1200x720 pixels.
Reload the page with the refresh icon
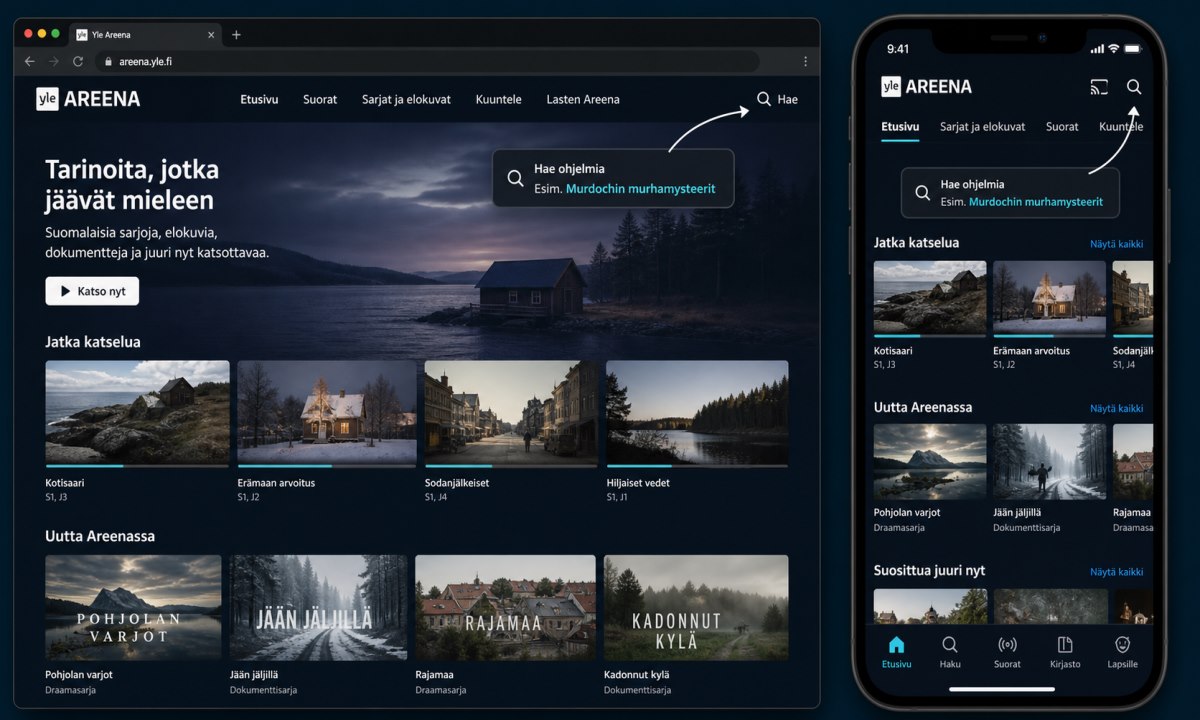77,61
